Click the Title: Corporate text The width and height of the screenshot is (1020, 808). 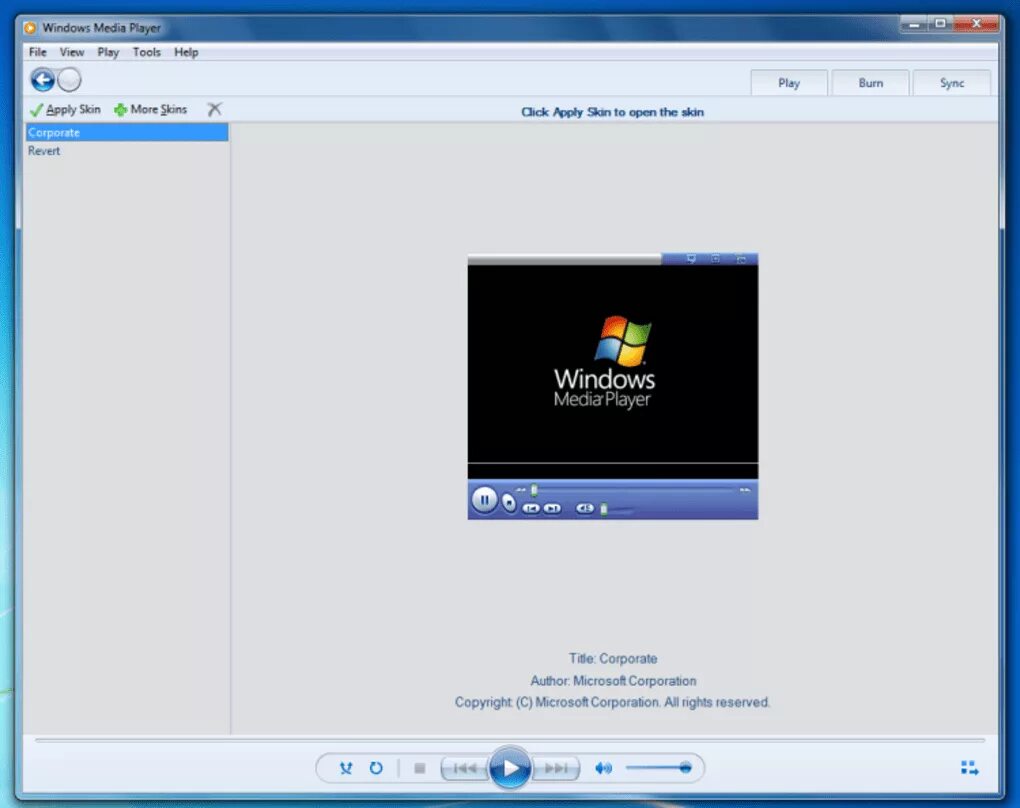pos(613,658)
